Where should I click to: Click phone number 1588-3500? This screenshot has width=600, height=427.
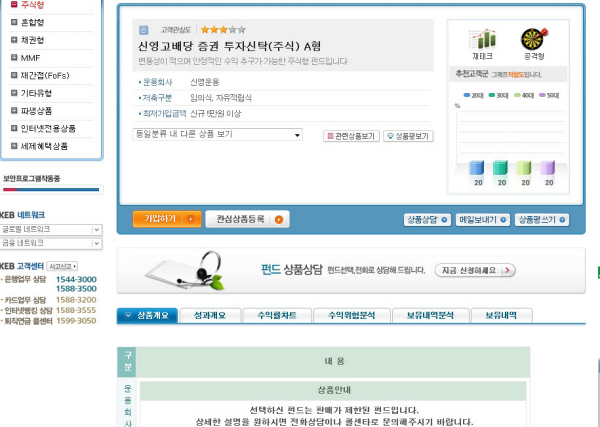76,288
